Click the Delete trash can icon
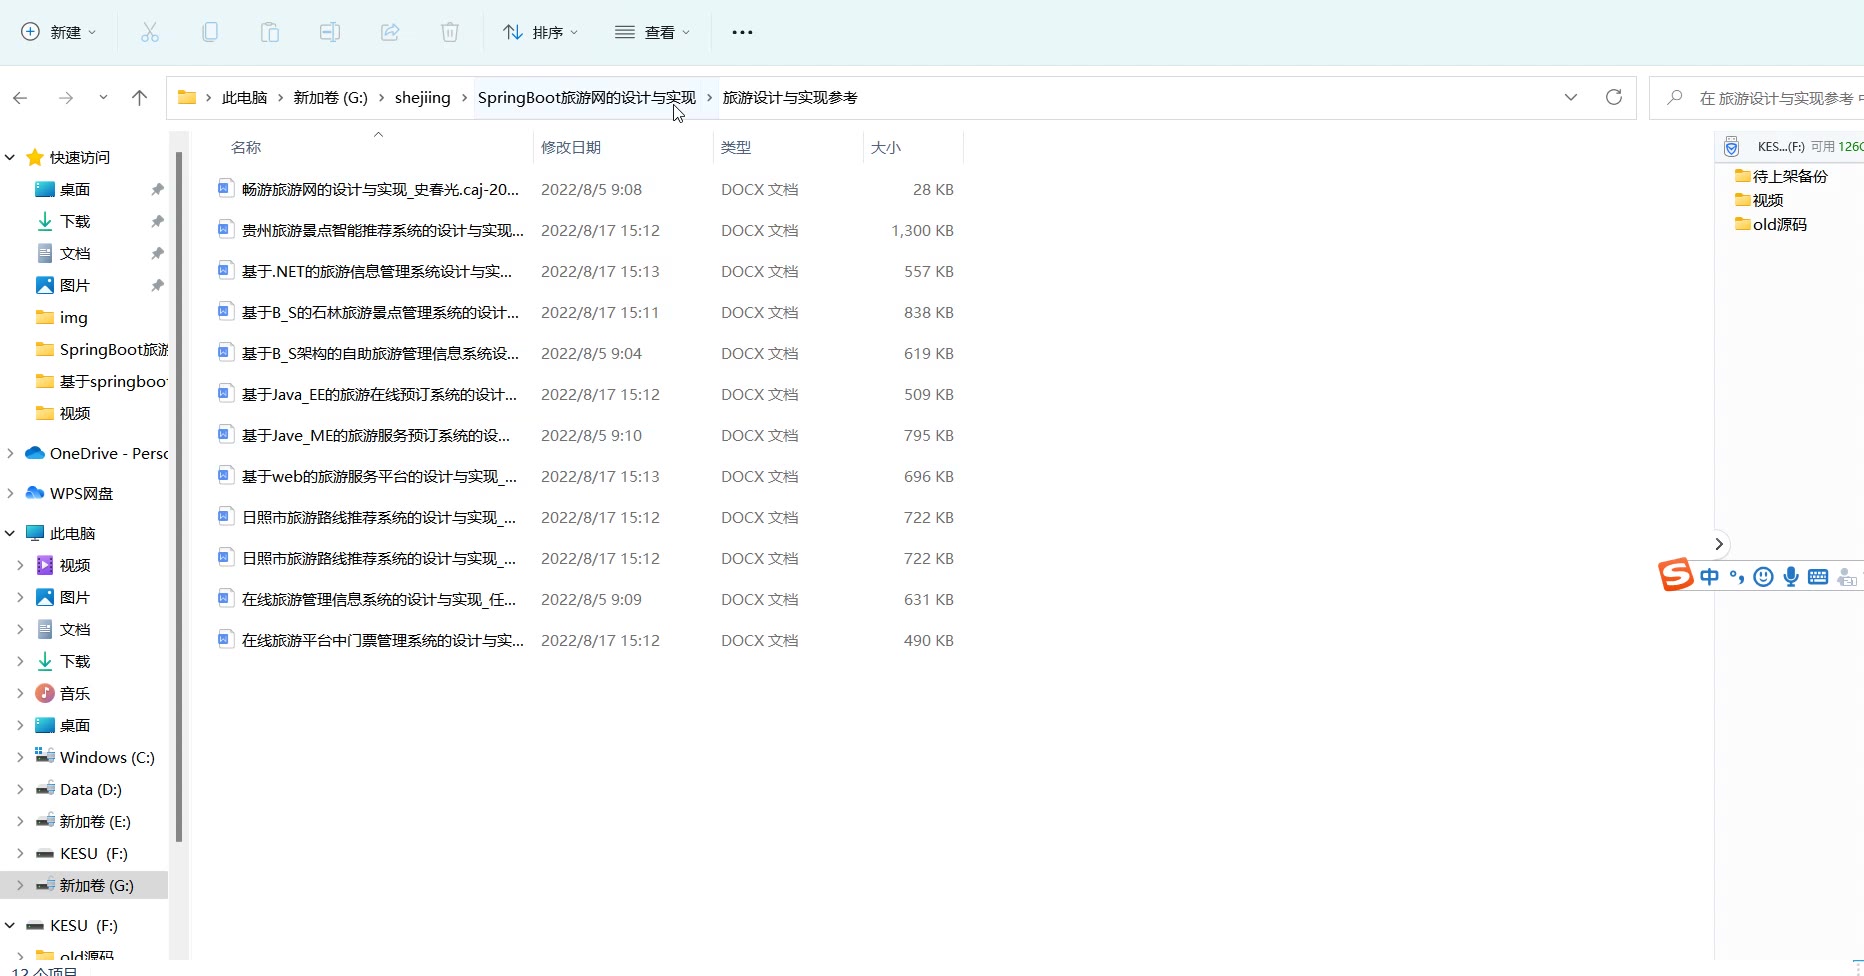 (x=450, y=32)
